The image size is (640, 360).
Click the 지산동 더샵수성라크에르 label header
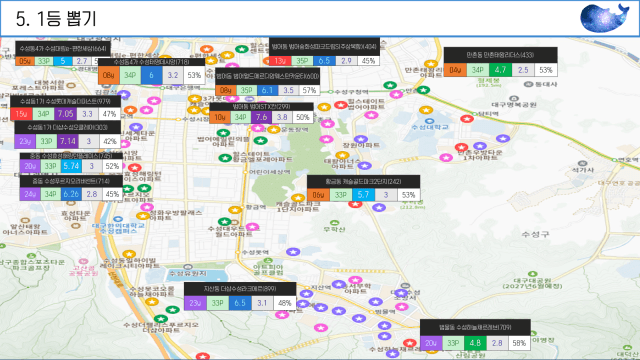click(240, 289)
